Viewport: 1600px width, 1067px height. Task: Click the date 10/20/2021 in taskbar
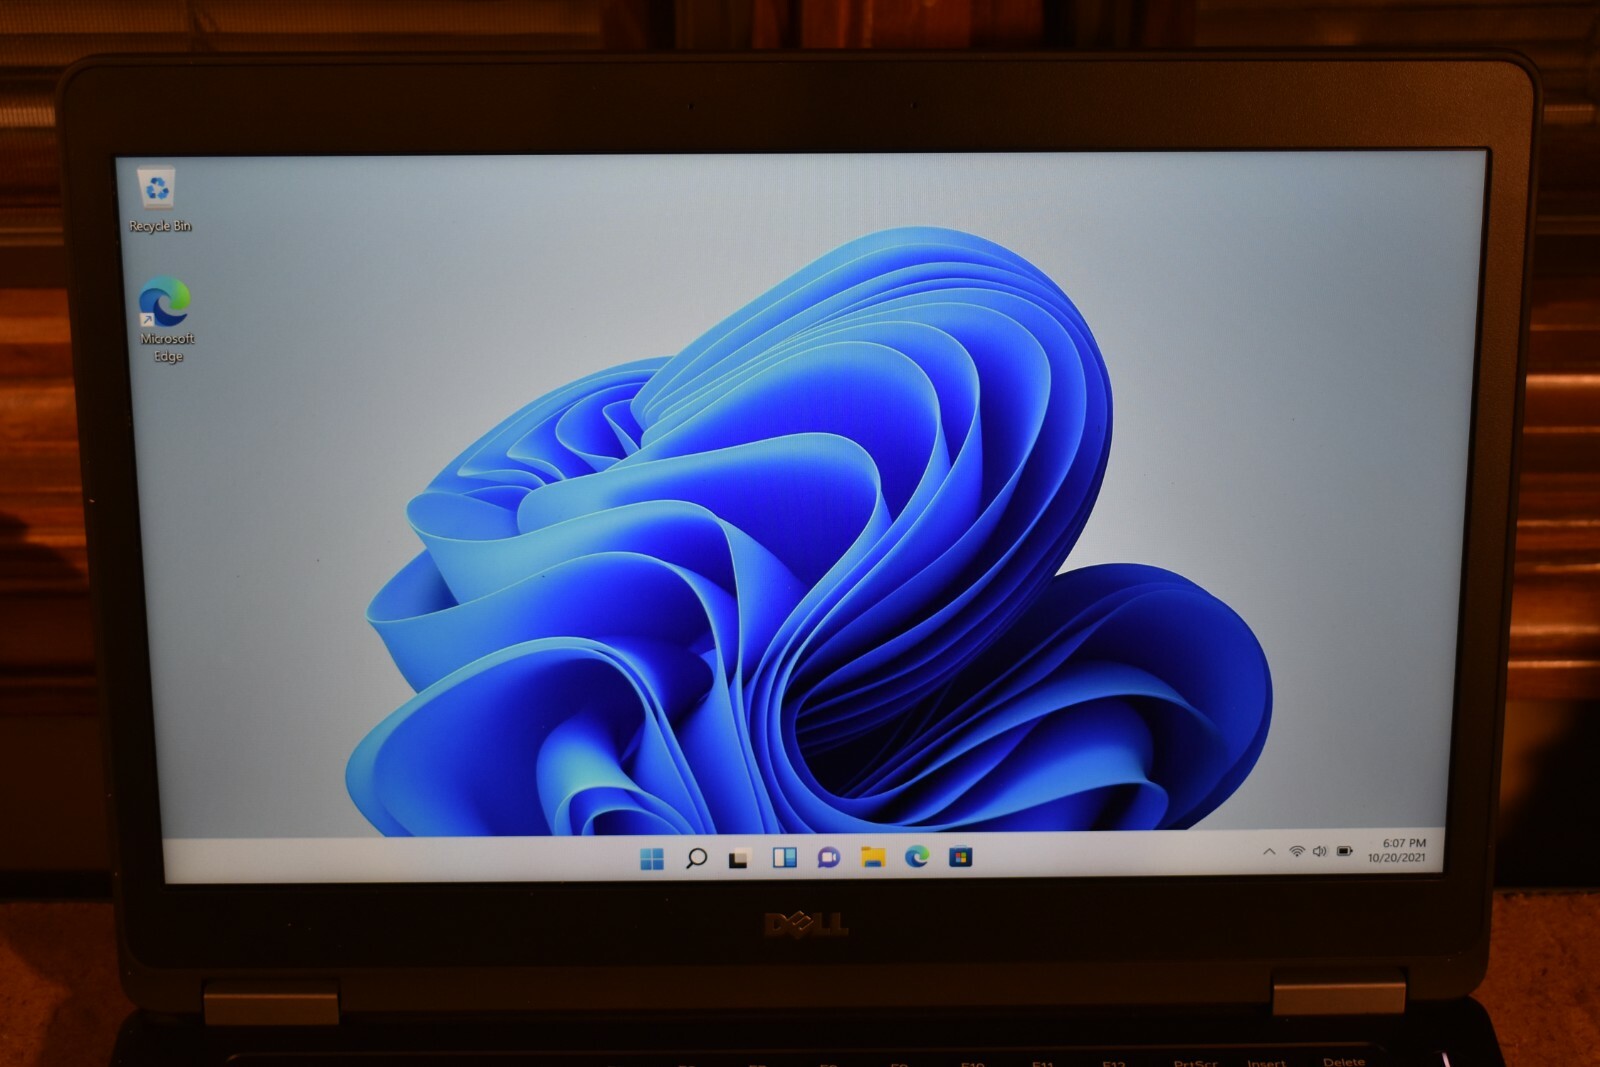tap(1397, 857)
